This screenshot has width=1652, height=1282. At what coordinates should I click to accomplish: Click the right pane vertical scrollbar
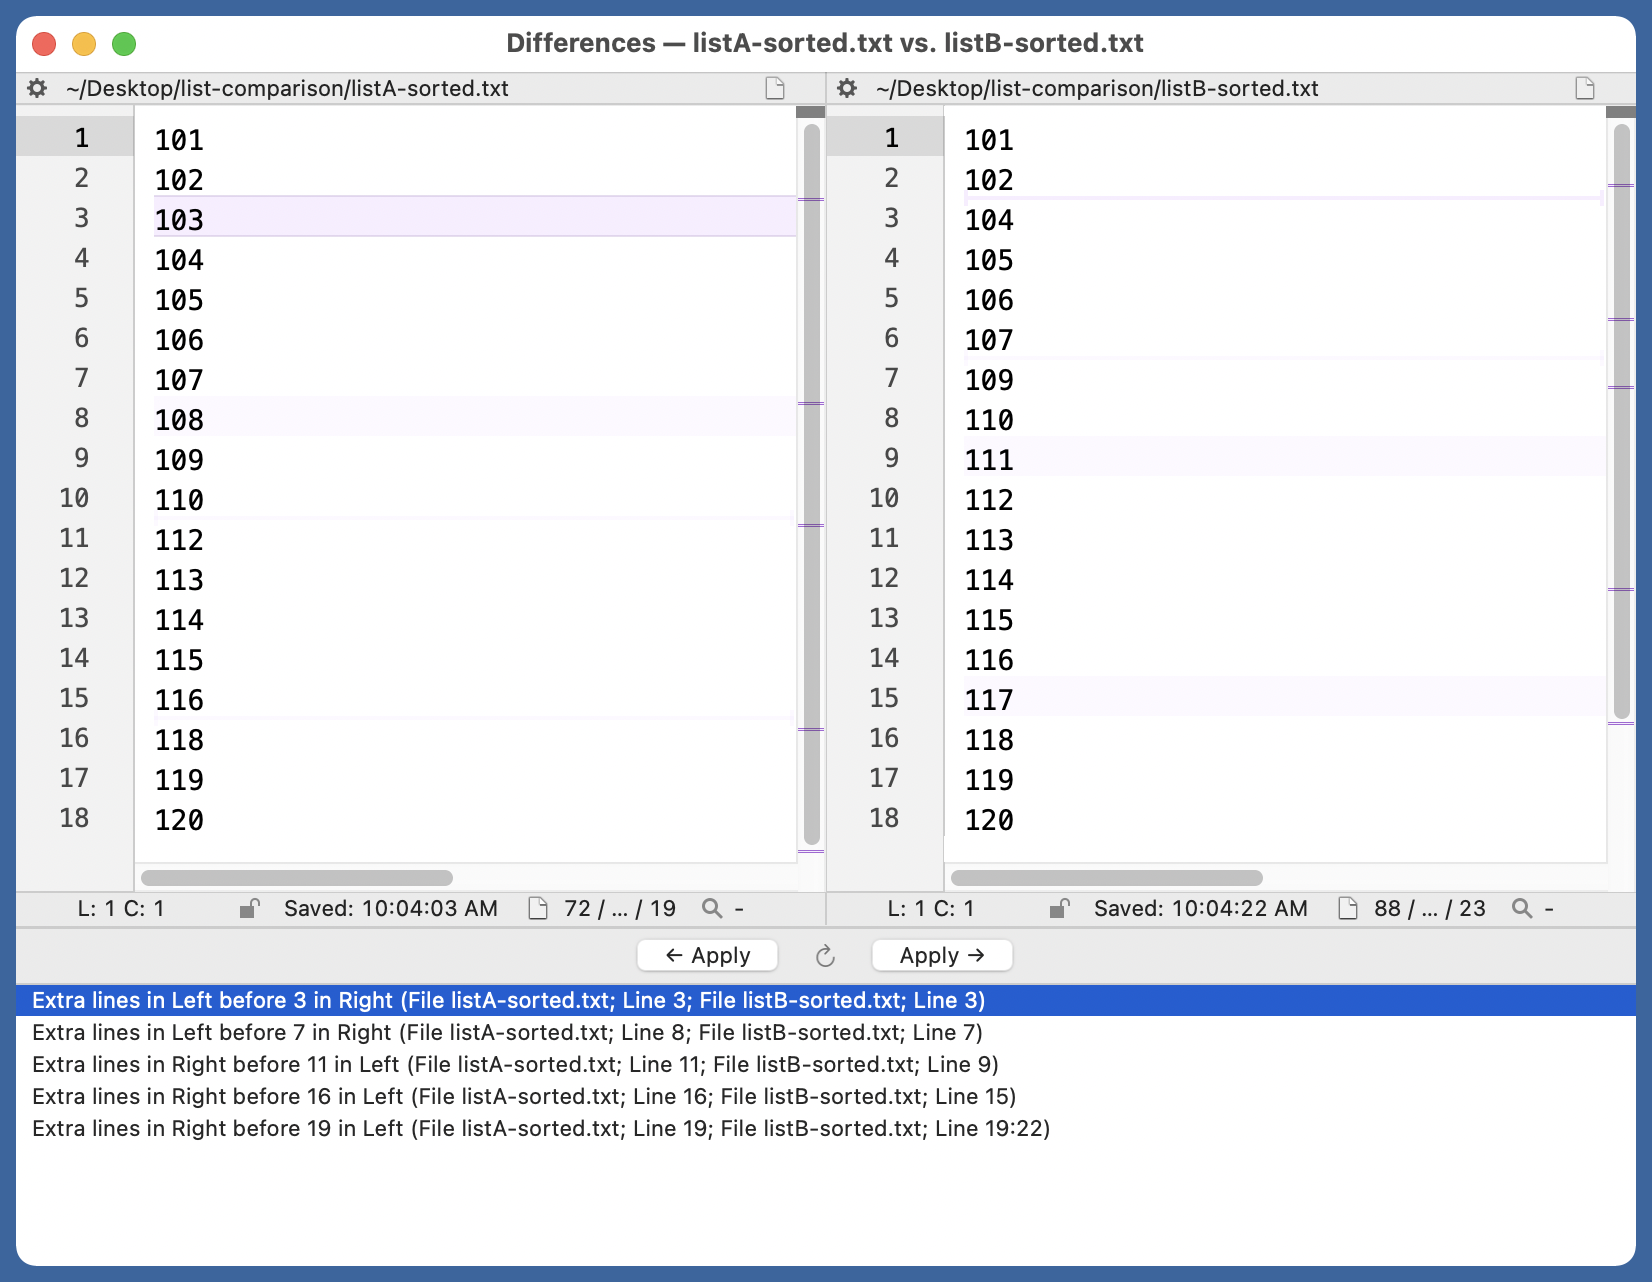(1622, 420)
